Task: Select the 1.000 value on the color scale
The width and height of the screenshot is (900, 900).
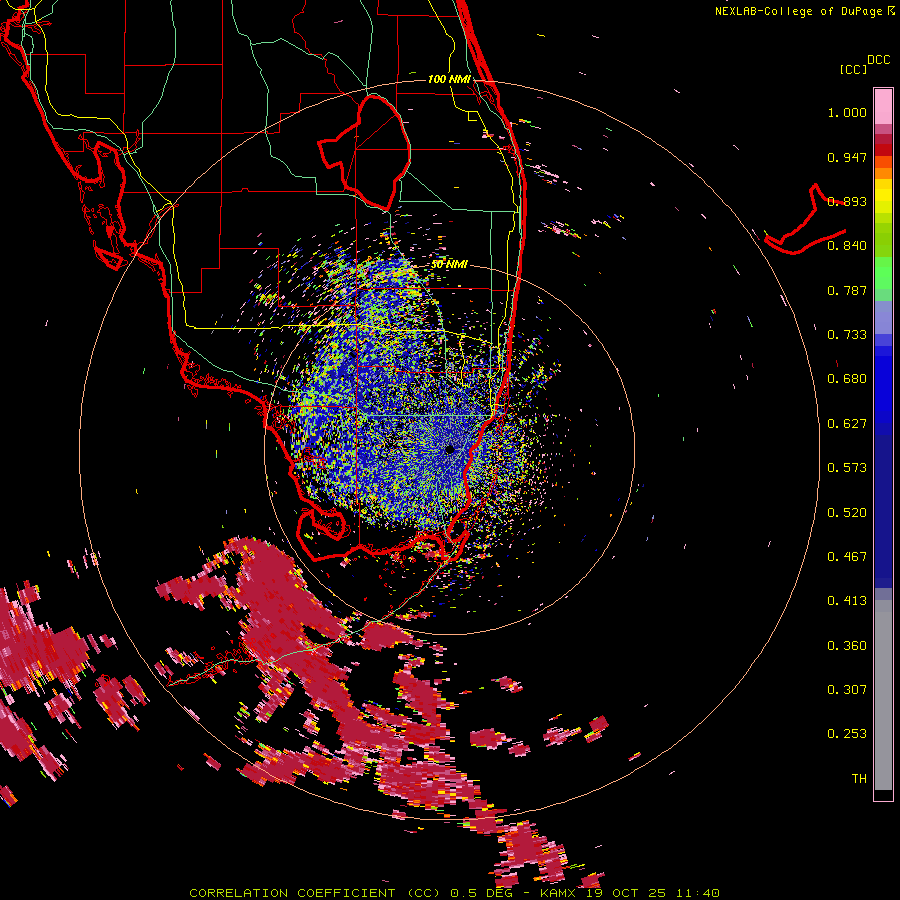Action: 847,112
